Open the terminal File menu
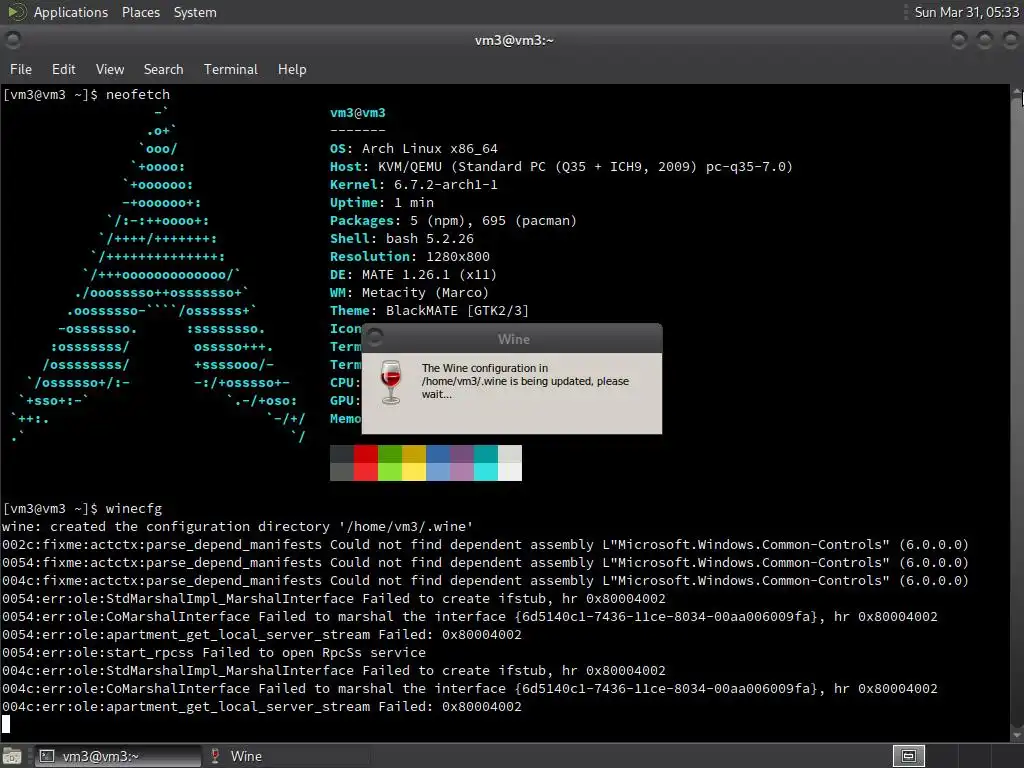 coord(20,69)
